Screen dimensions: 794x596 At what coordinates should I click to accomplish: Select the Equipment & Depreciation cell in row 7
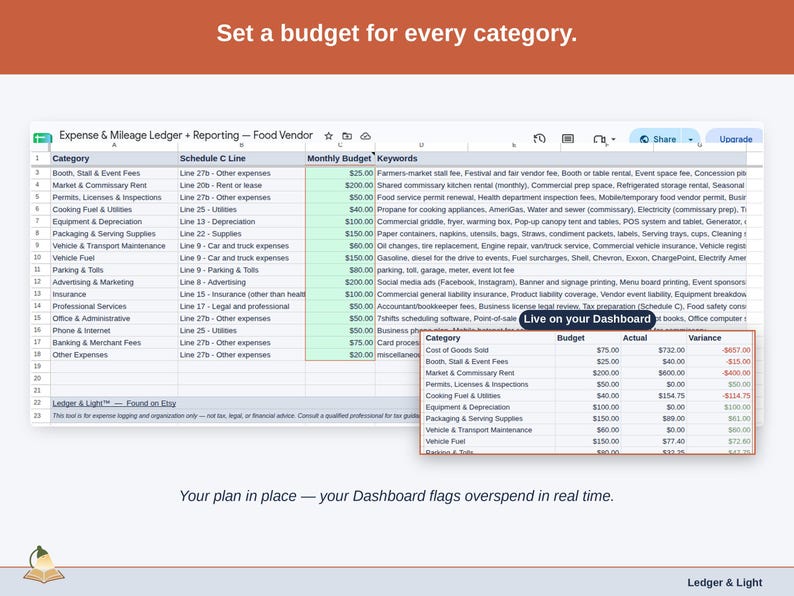(x=114, y=222)
